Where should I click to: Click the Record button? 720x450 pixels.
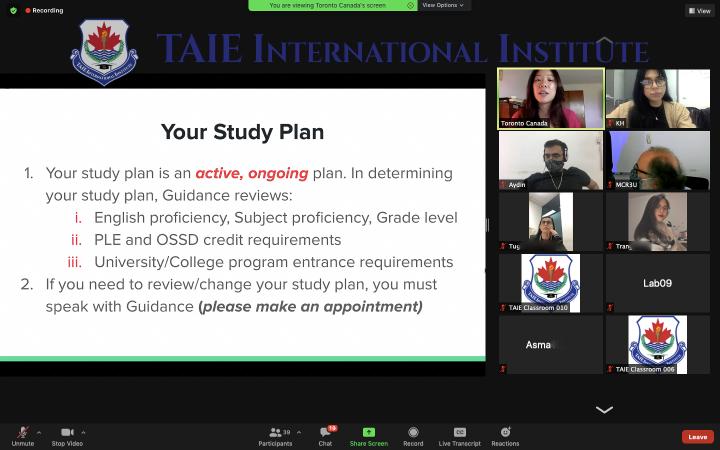[413, 436]
